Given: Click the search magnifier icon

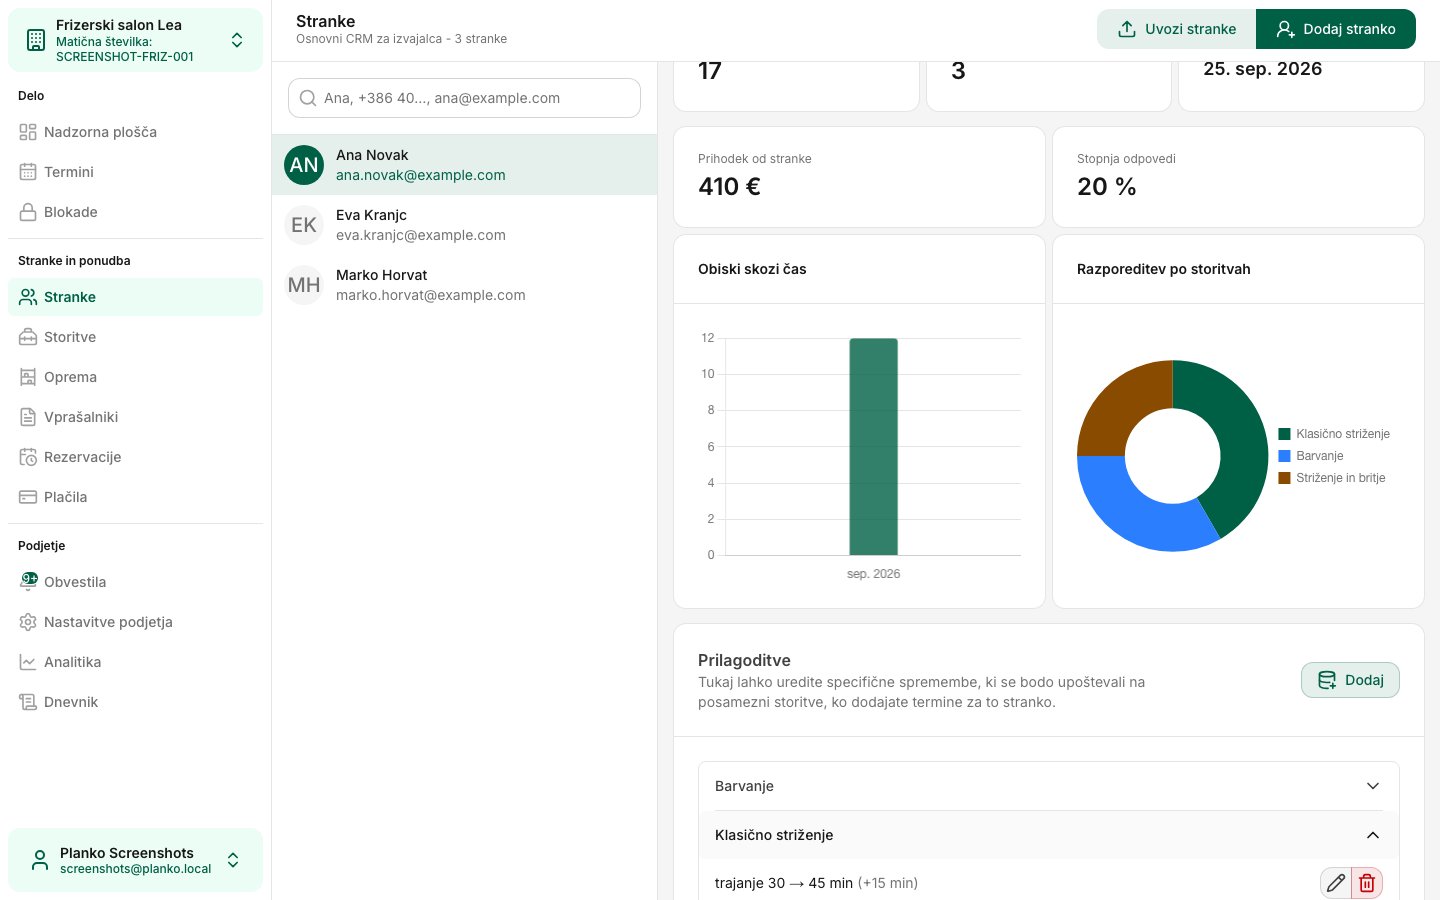Looking at the screenshot, I should (308, 98).
